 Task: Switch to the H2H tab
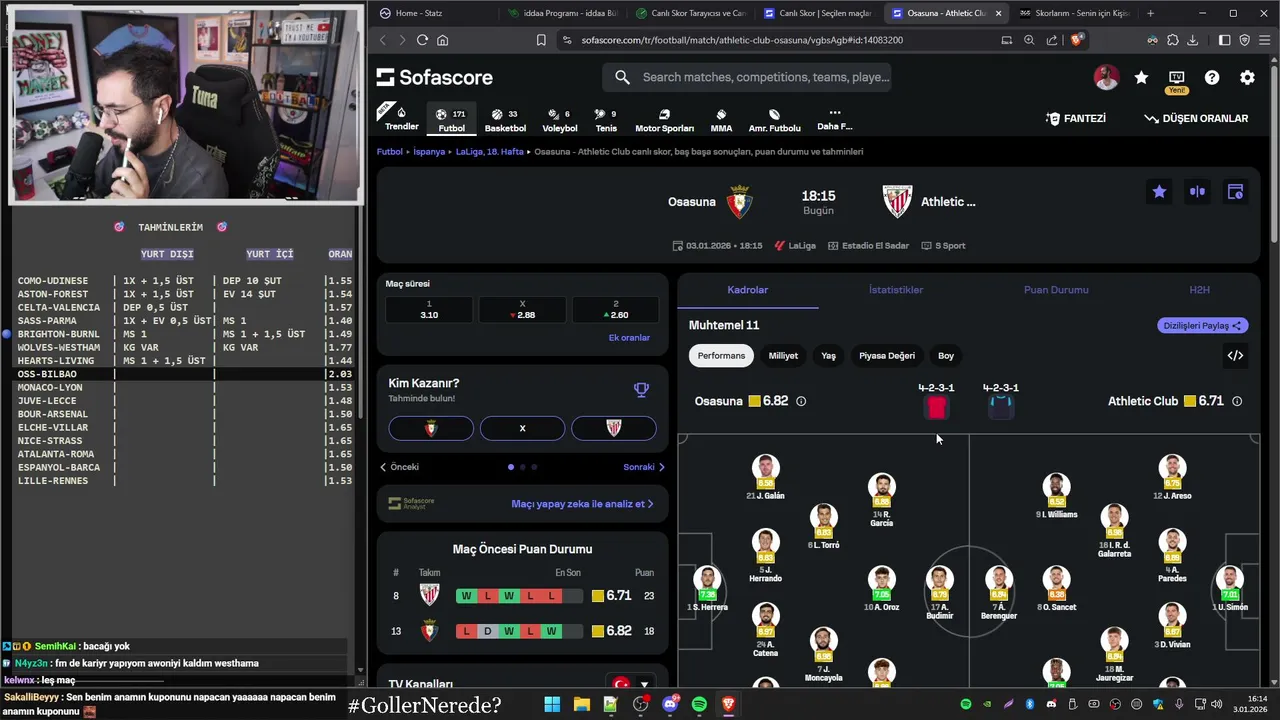1199,290
